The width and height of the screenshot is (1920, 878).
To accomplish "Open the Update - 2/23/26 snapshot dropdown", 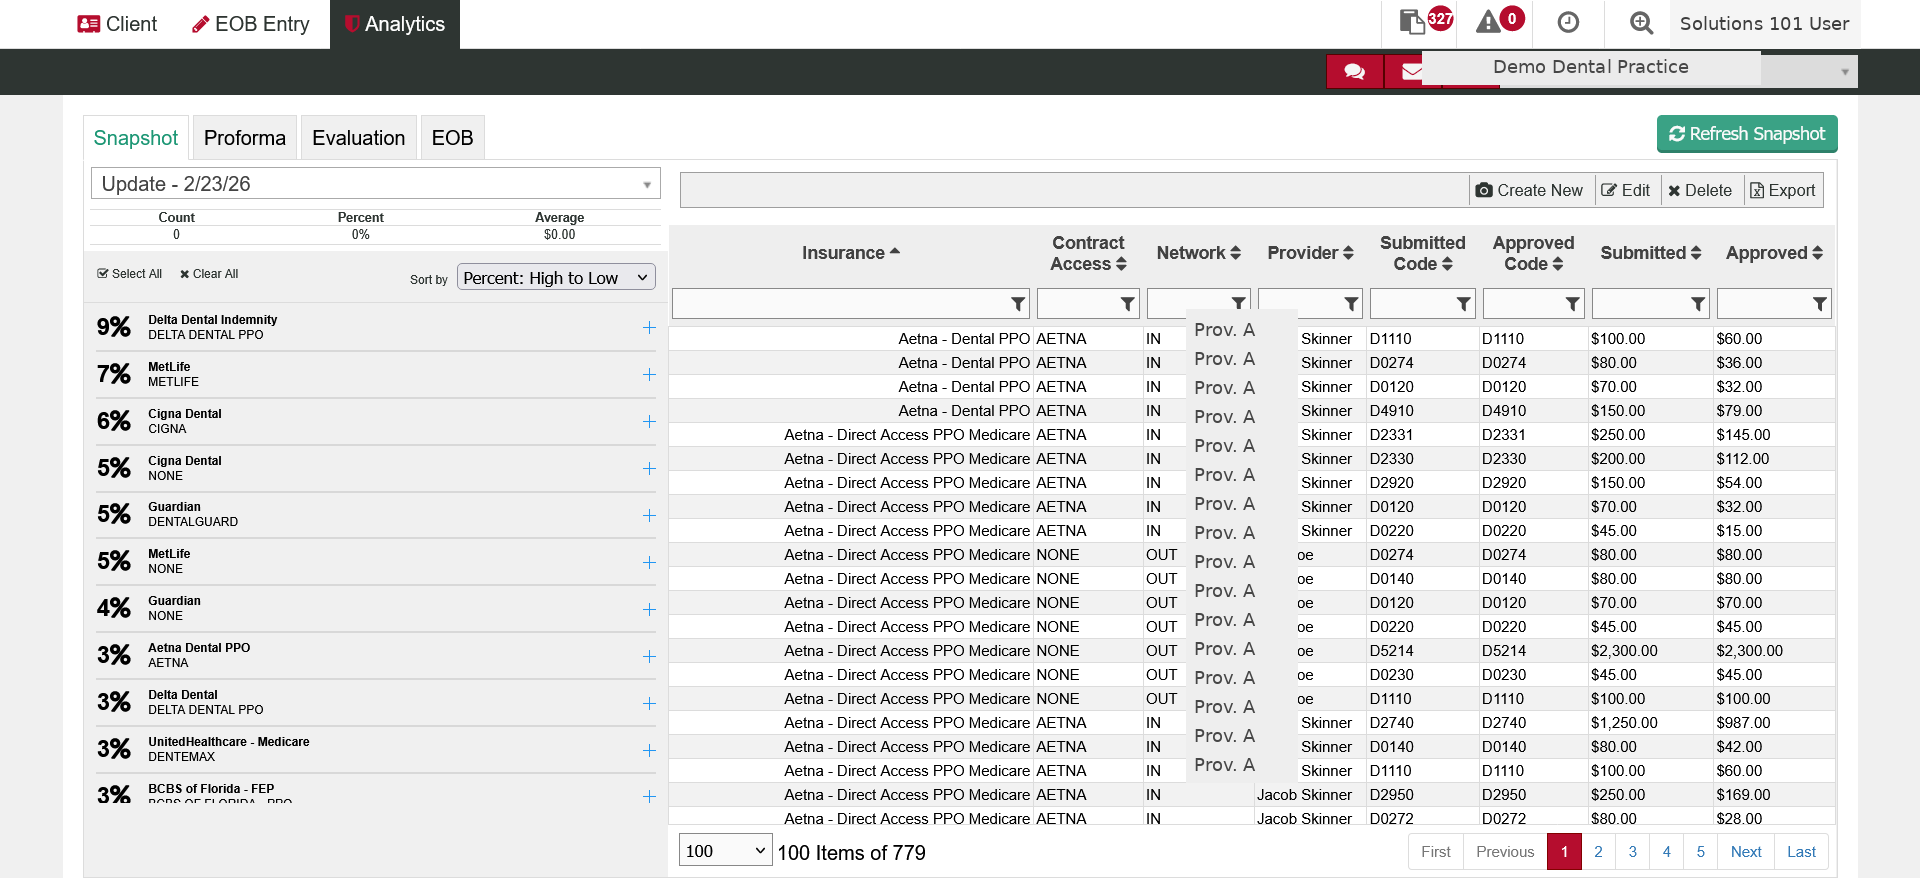I will [x=376, y=184].
